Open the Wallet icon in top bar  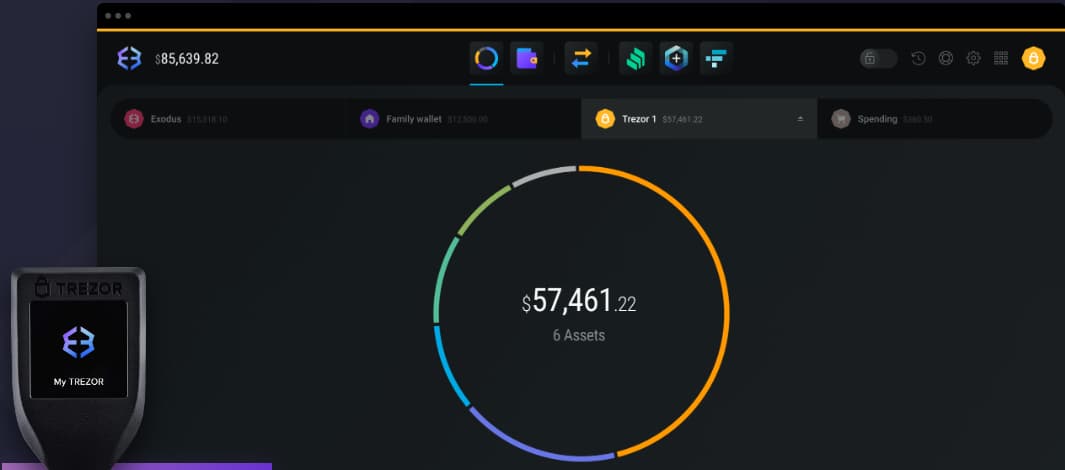(526, 59)
